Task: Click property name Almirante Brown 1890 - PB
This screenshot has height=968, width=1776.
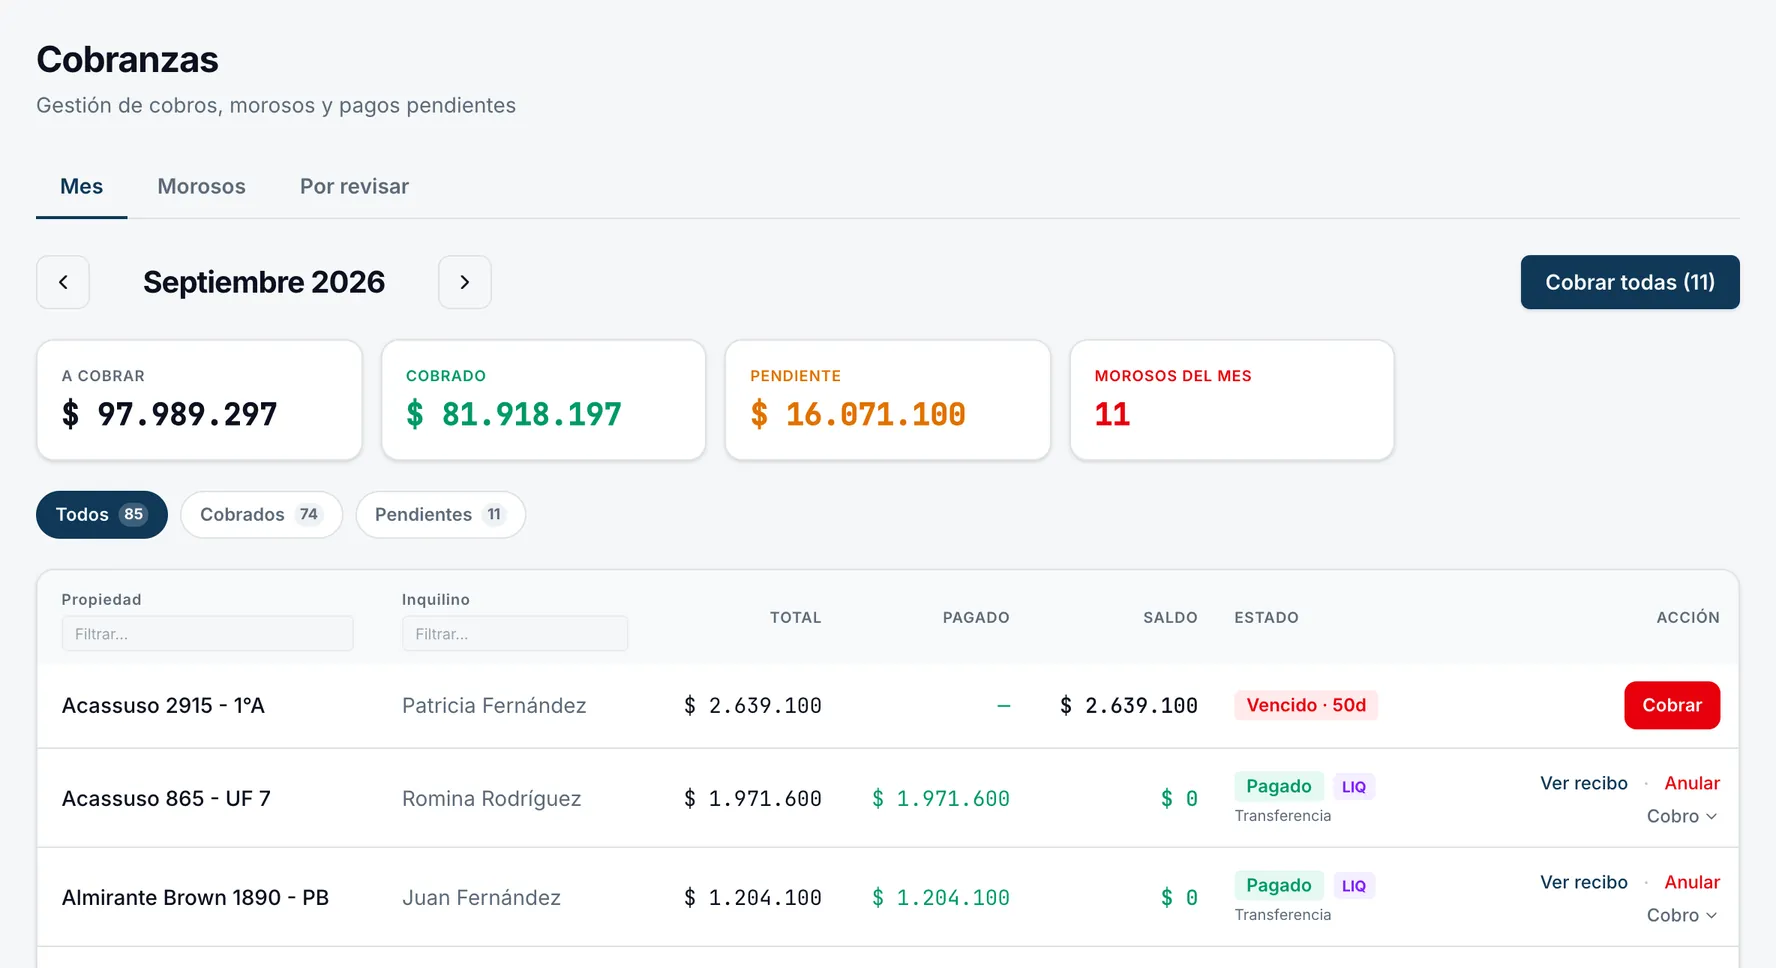Action: click(x=195, y=898)
